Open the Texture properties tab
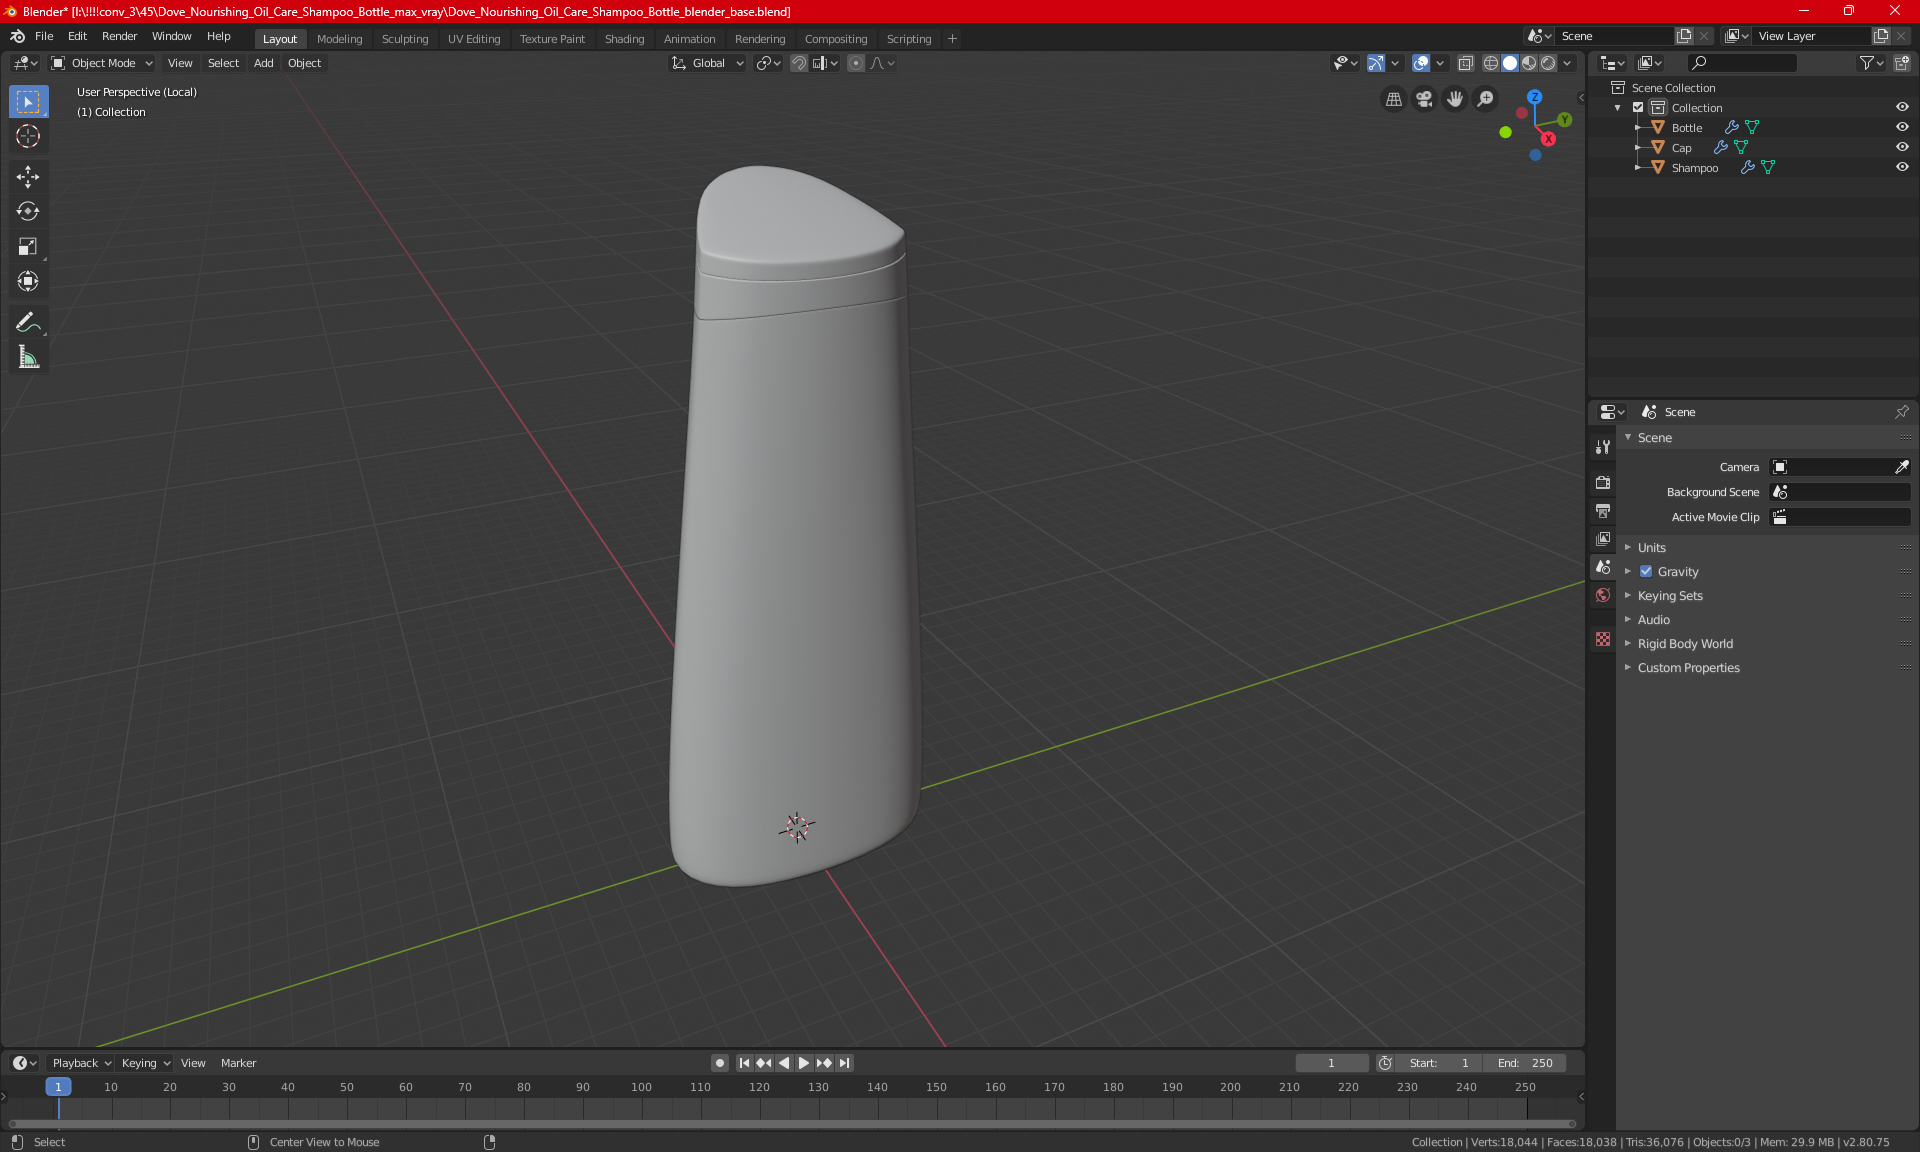This screenshot has height=1152, width=1920. (1603, 639)
